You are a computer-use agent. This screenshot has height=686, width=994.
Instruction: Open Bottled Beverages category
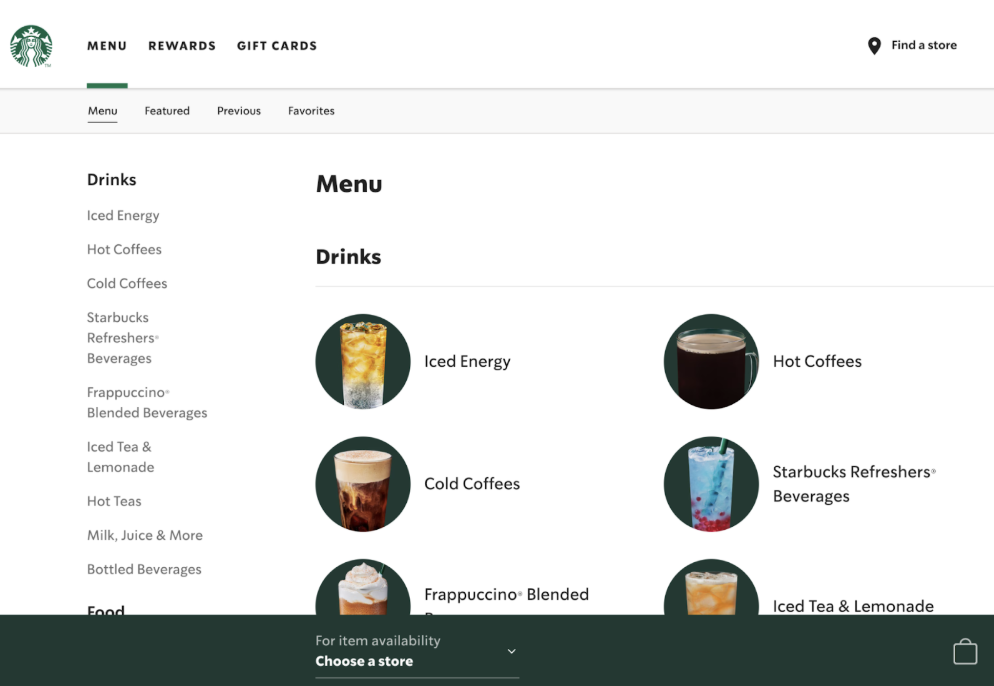pos(144,568)
